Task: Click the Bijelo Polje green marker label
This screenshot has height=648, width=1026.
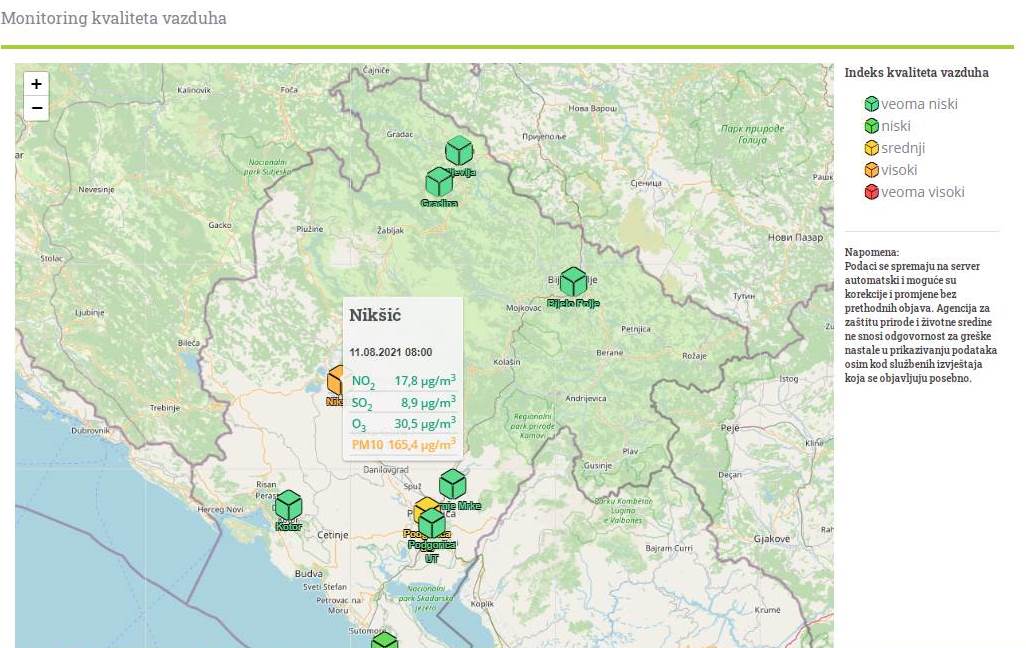Action: pos(573,303)
